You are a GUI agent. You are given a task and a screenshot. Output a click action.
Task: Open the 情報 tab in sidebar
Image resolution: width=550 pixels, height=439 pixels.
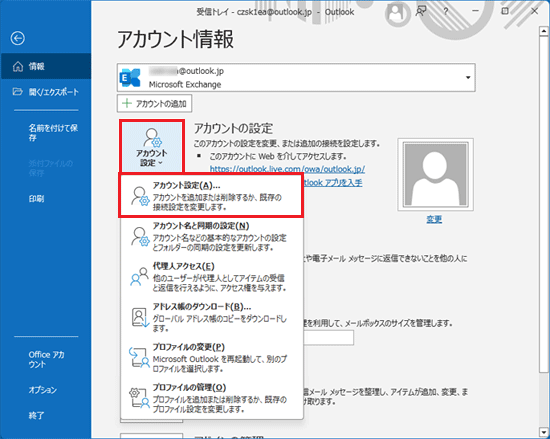tap(46, 66)
